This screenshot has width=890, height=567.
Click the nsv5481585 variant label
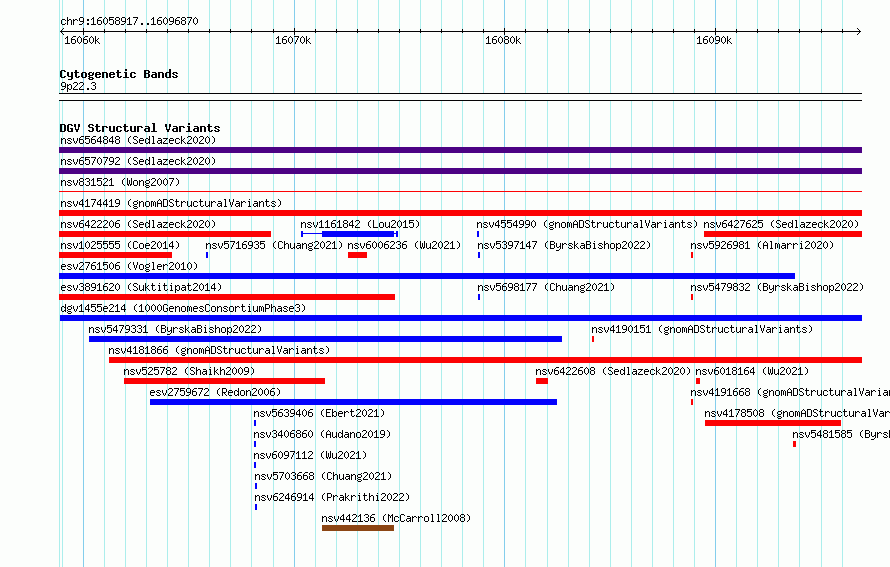(x=841, y=434)
